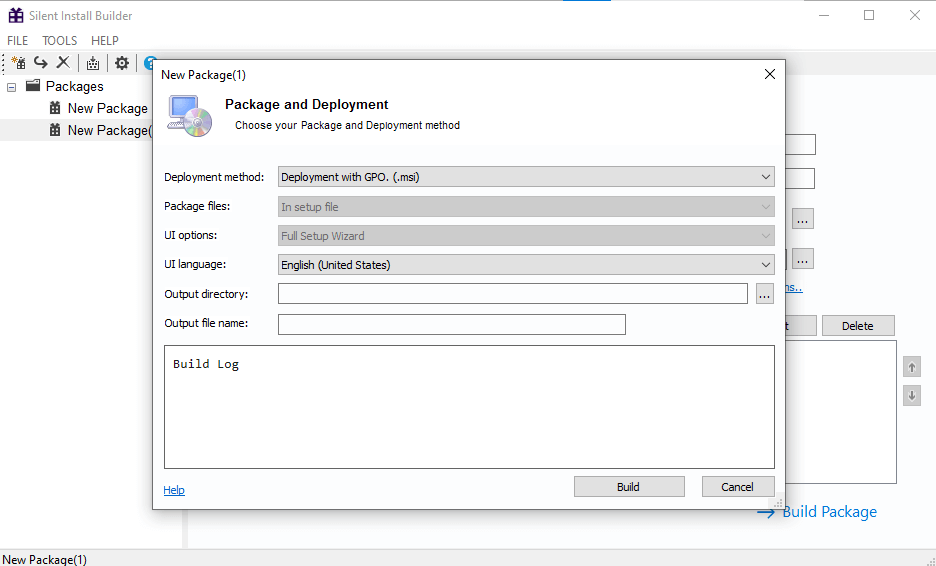The height and width of the screenshot is (566, 936).
Task: Click the dialog resize grip
Action: (x=778, y=503)
